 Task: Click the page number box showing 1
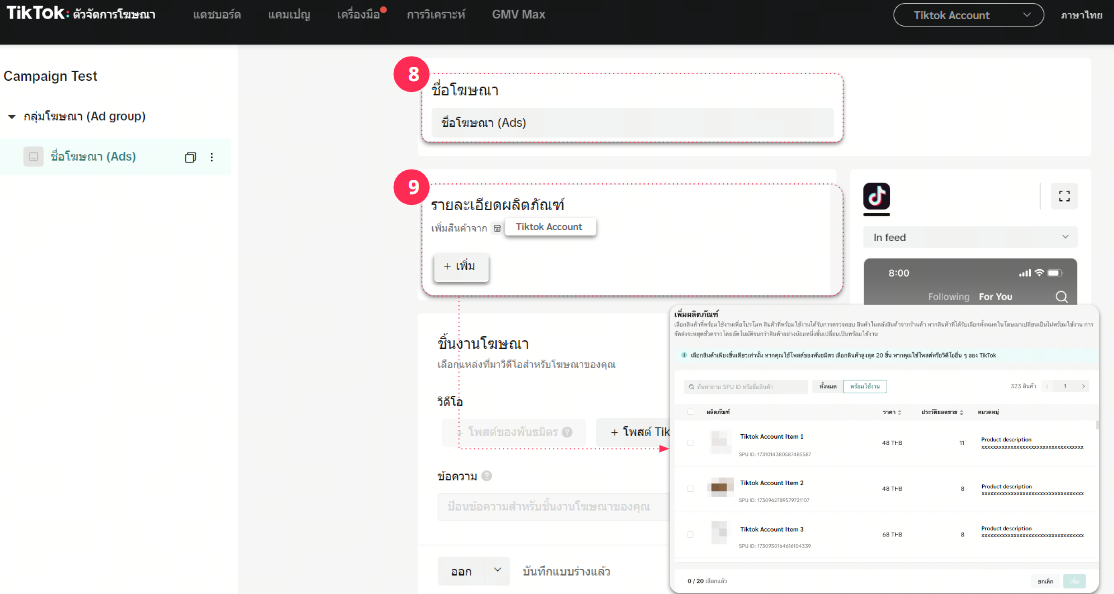1065,387
